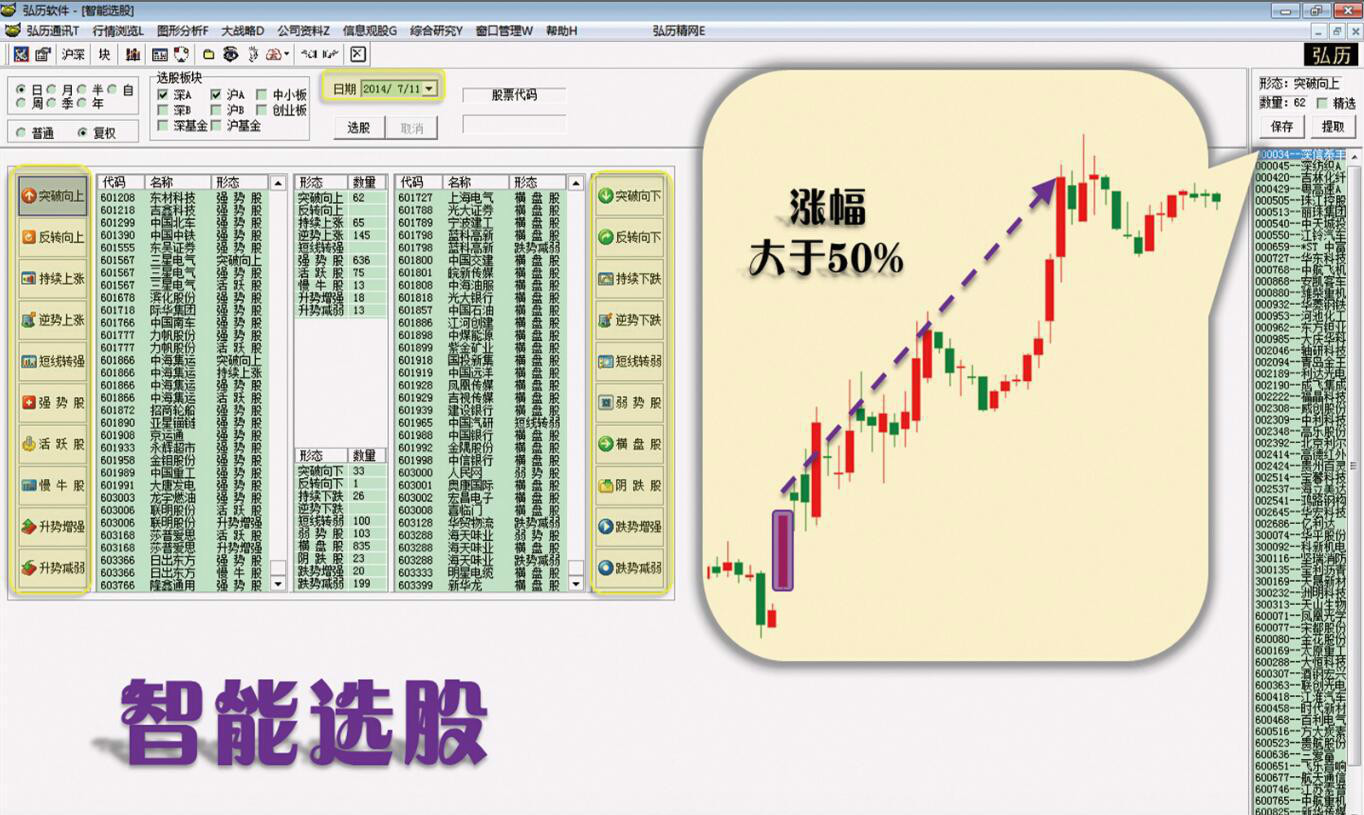This screenshot has height=815, width=1364.
Task: Select the 弱势股 pattern button
Action: (629, 403)
